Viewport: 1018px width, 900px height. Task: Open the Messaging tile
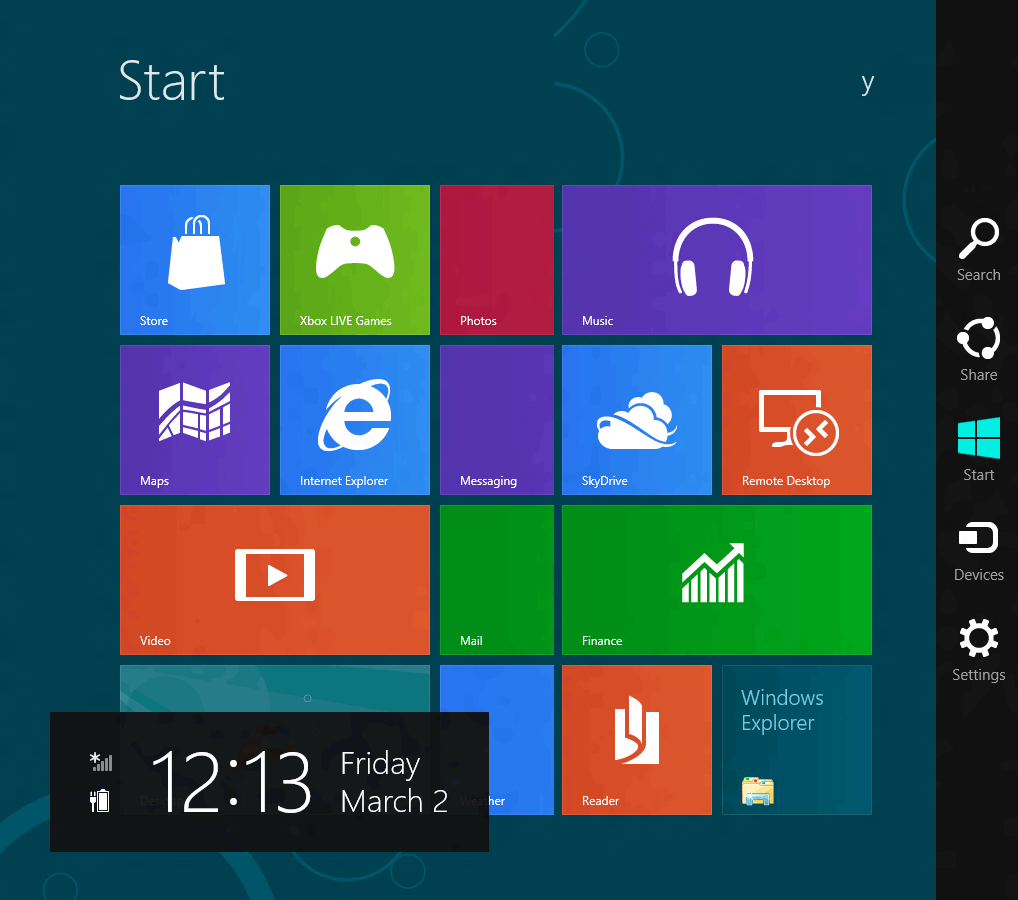497,420
